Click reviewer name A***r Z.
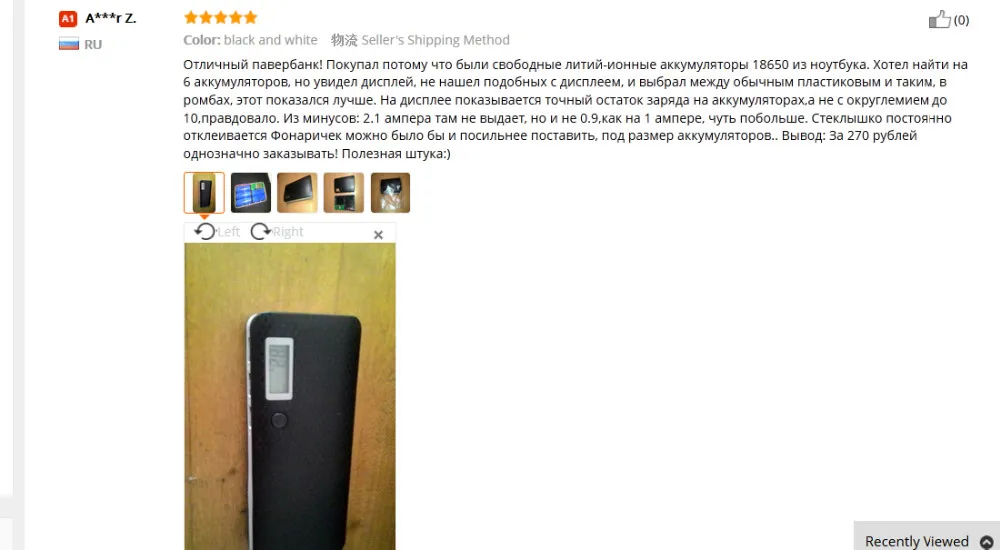 coord(111,19)
